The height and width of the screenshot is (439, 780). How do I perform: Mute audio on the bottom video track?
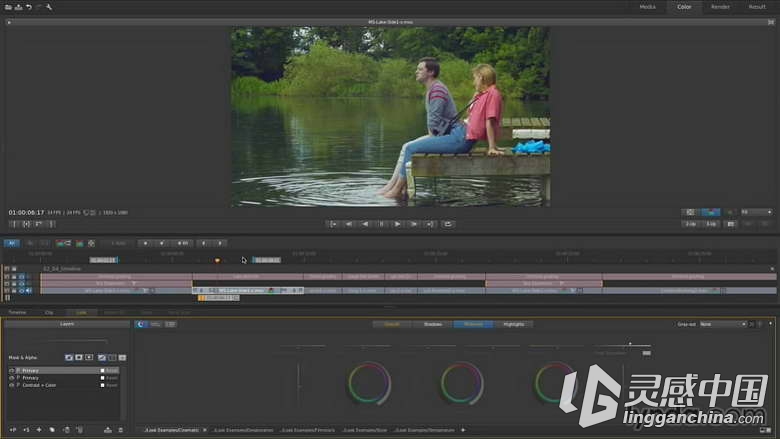pos(29,290)
